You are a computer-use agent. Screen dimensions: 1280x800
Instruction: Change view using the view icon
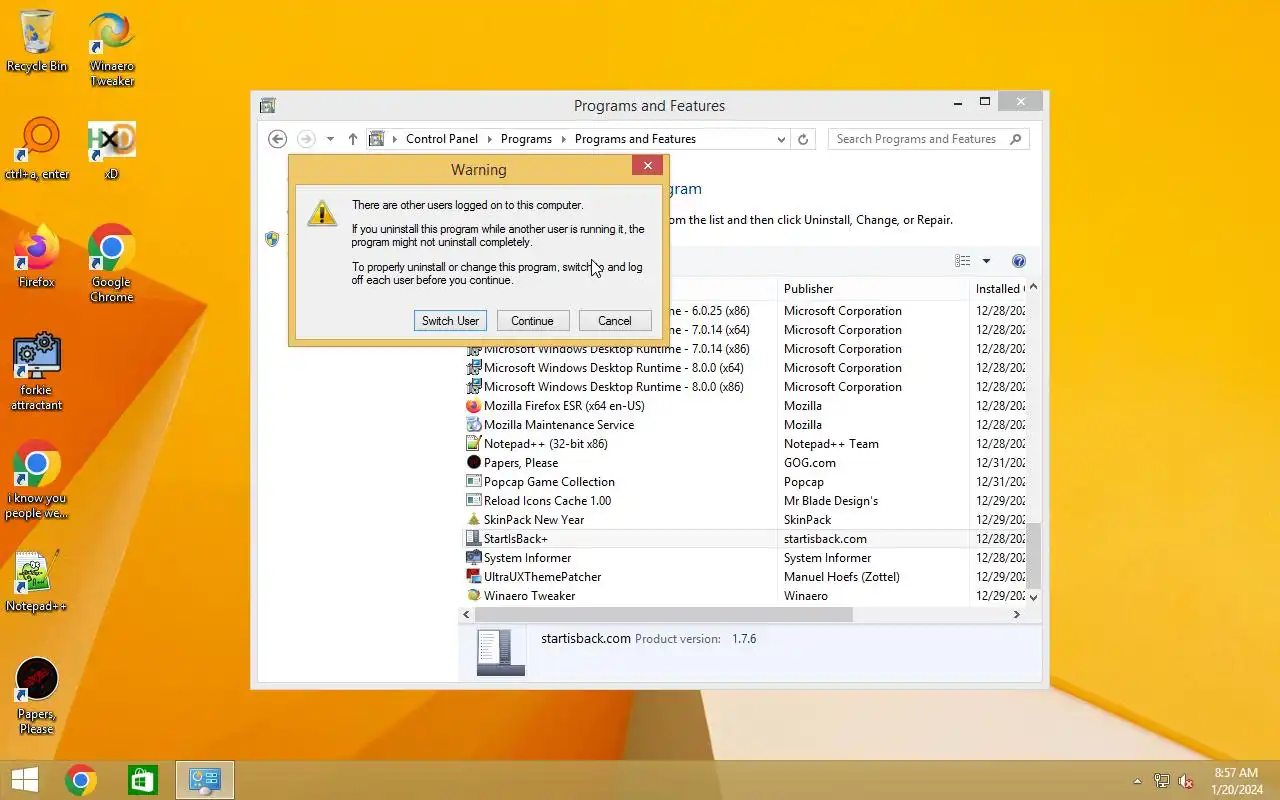[963, 261]
